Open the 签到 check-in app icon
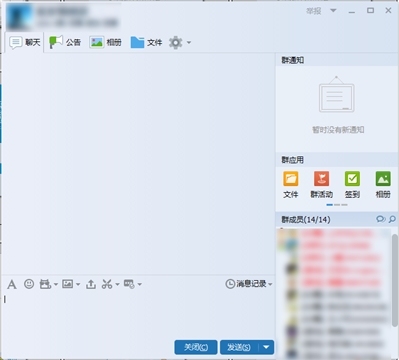The image size is (399, 360). [x=352, y=185]
